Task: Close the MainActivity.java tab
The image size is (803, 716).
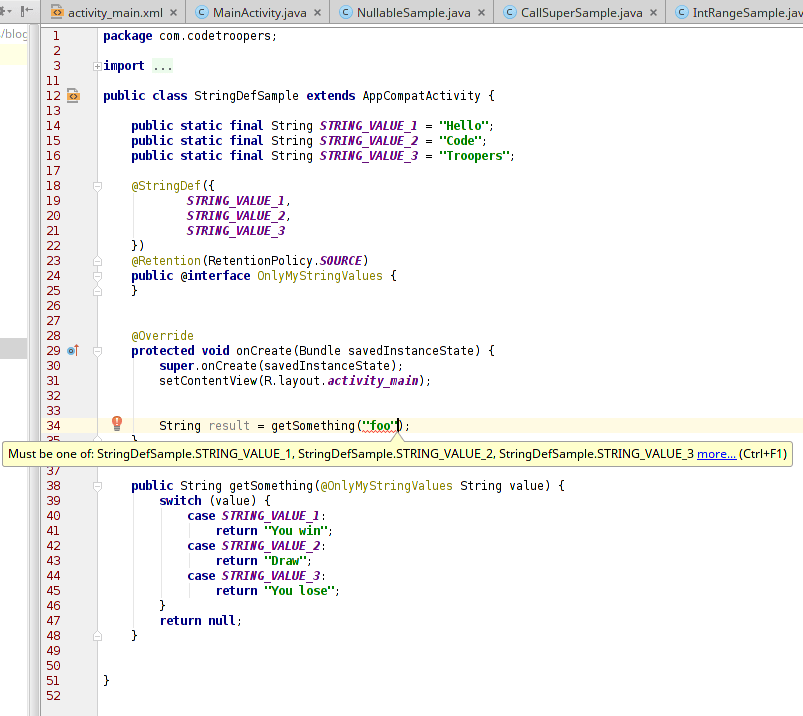Action: point(319,13)
